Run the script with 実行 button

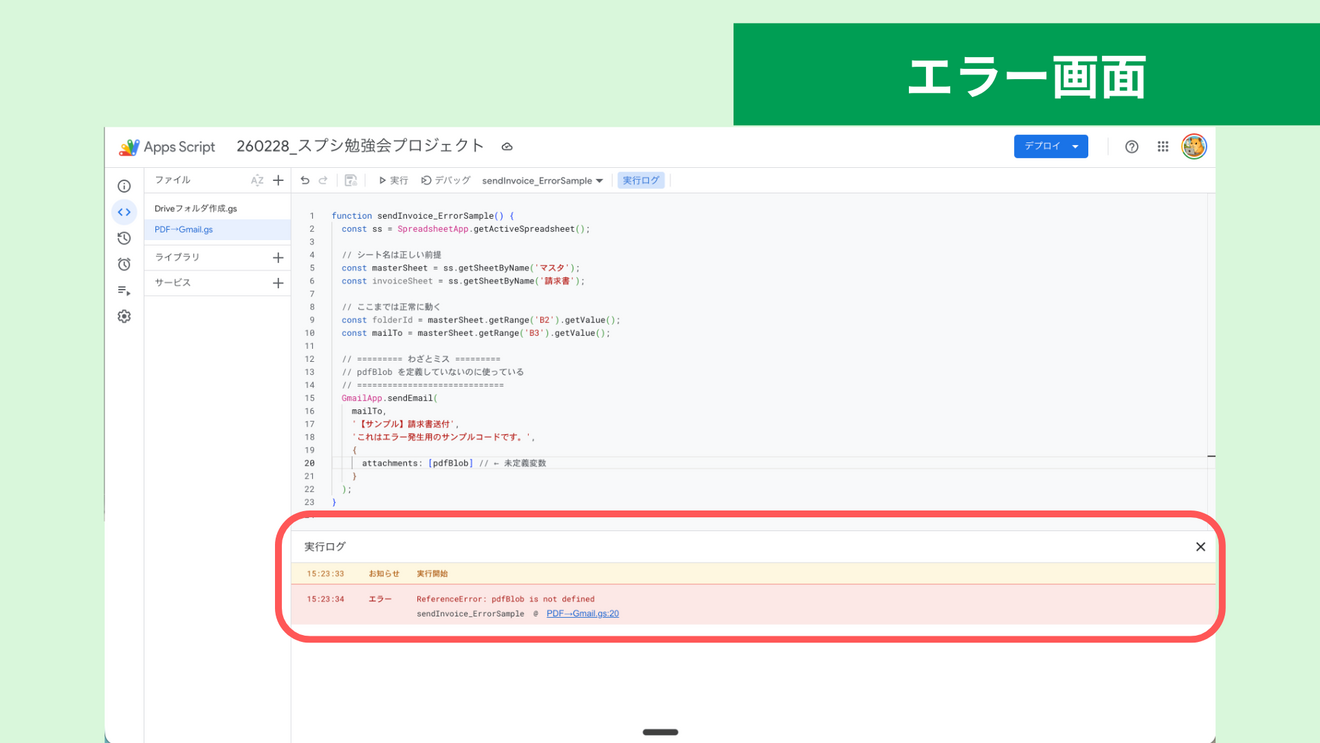click(x=393, y=181)
